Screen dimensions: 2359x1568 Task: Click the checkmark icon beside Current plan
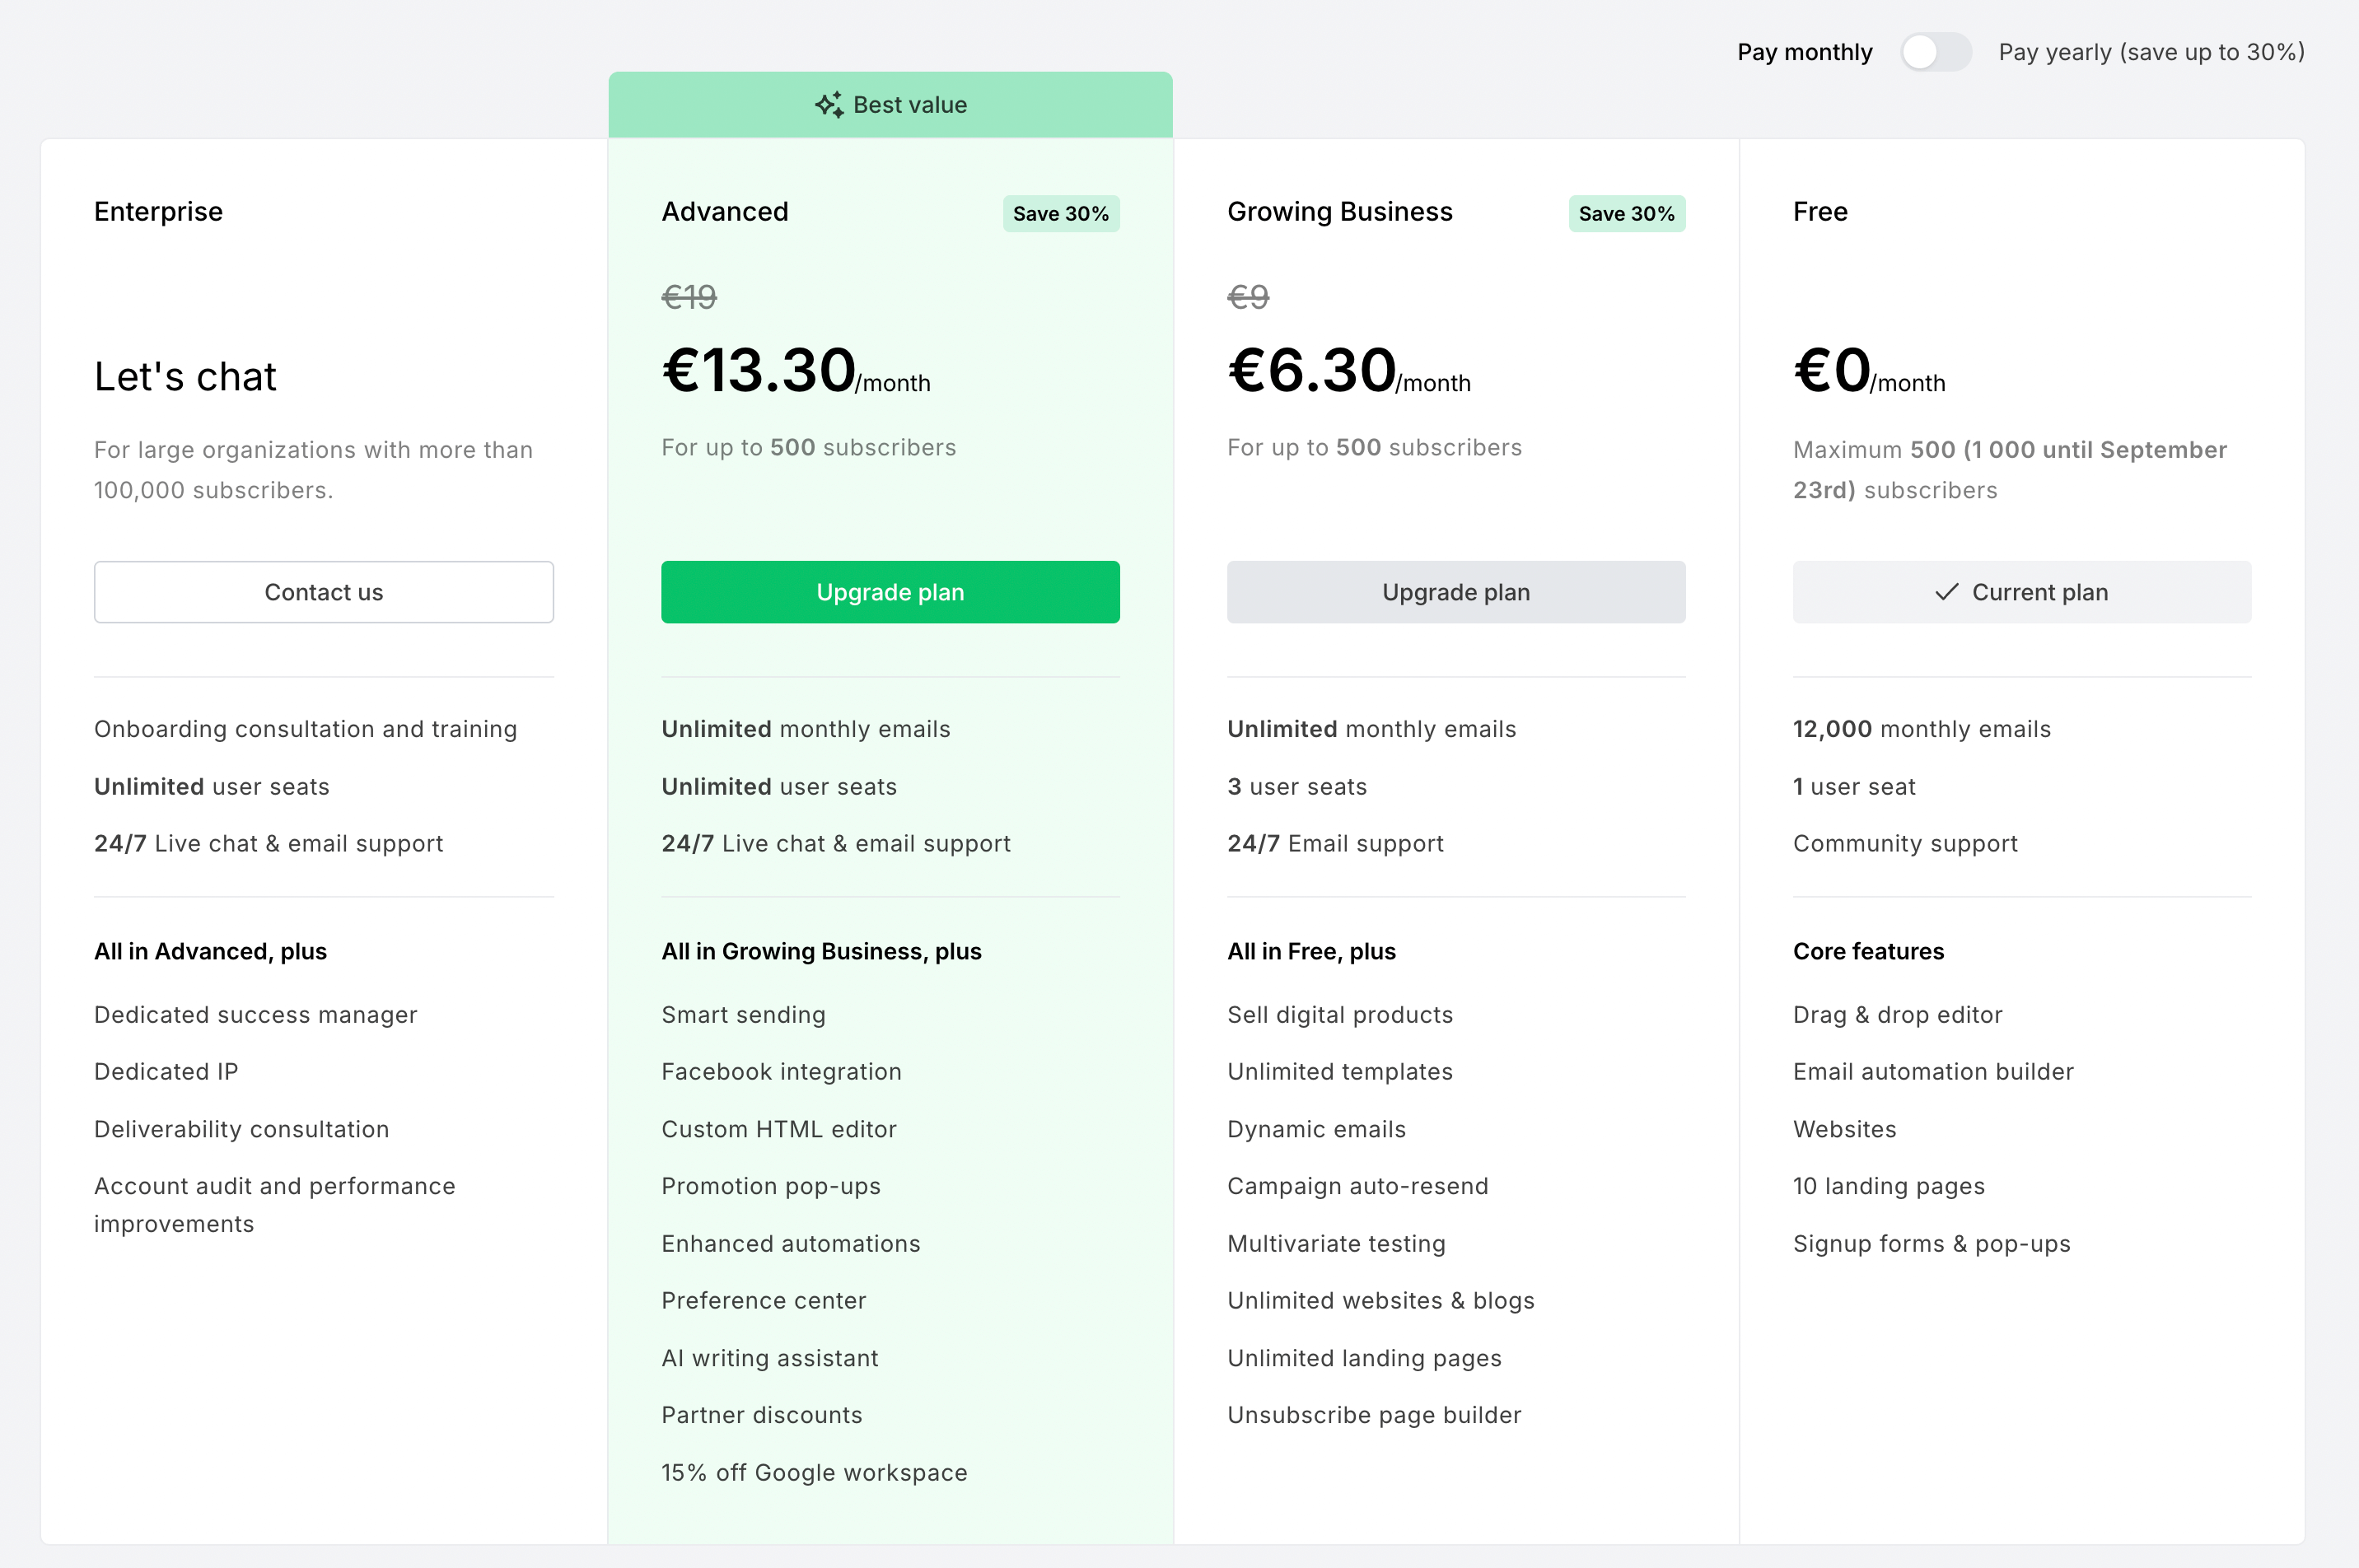(1946, 592)
